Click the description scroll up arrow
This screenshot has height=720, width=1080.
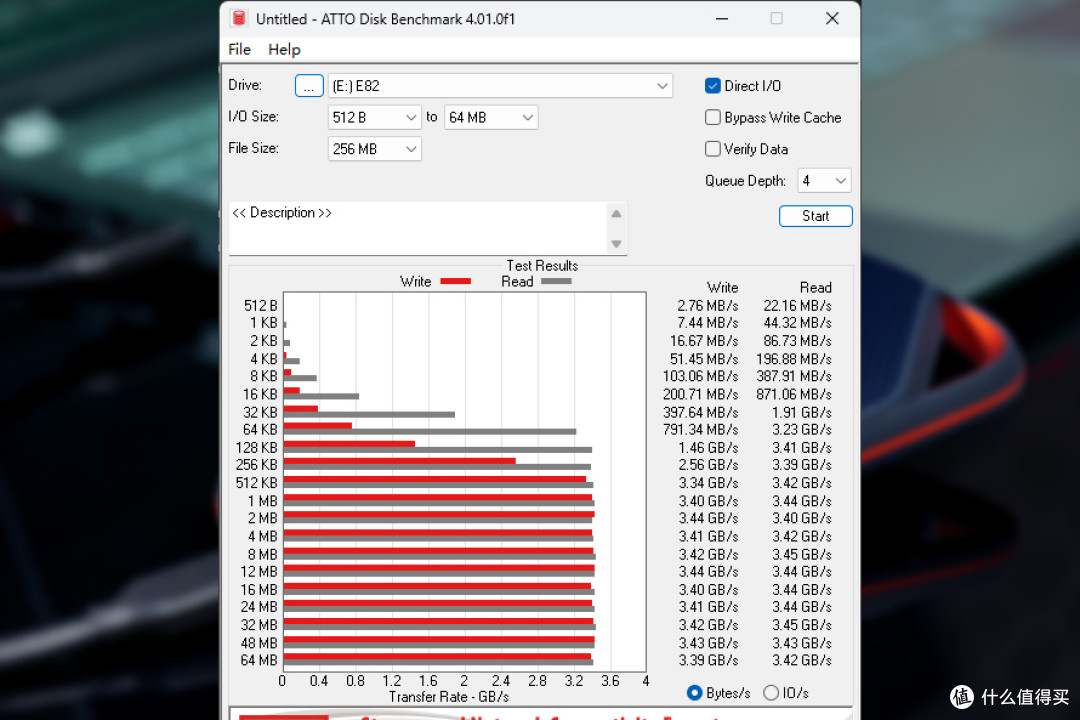(x=616, y=214)
